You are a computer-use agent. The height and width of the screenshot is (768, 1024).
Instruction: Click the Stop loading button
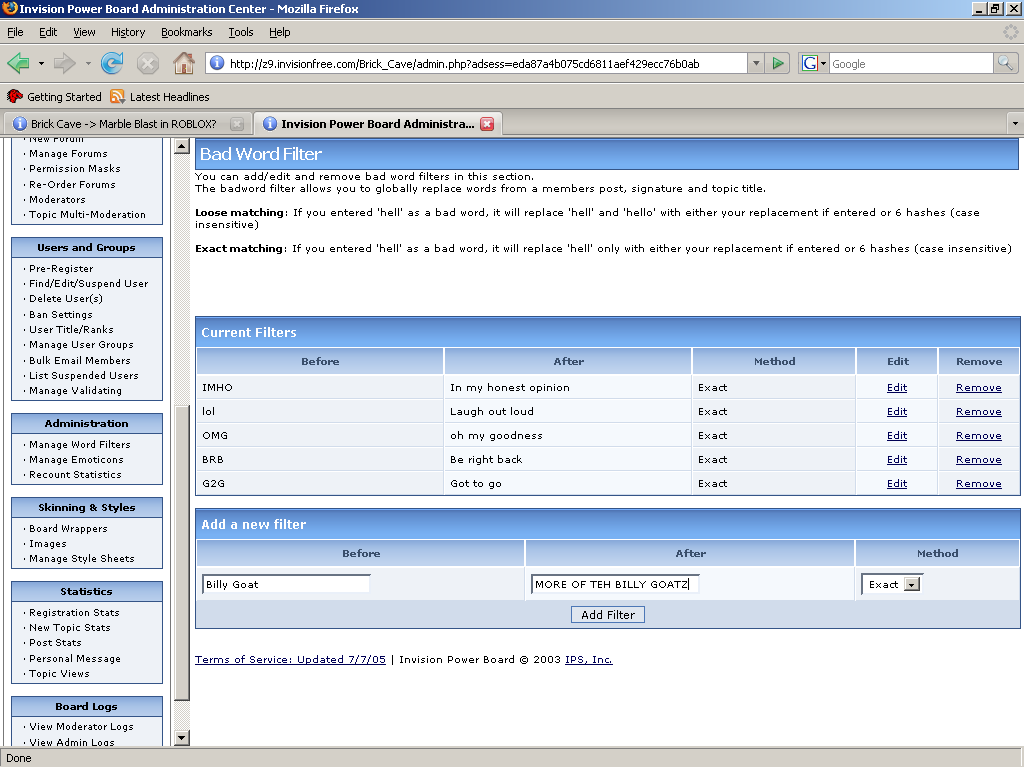148,63
